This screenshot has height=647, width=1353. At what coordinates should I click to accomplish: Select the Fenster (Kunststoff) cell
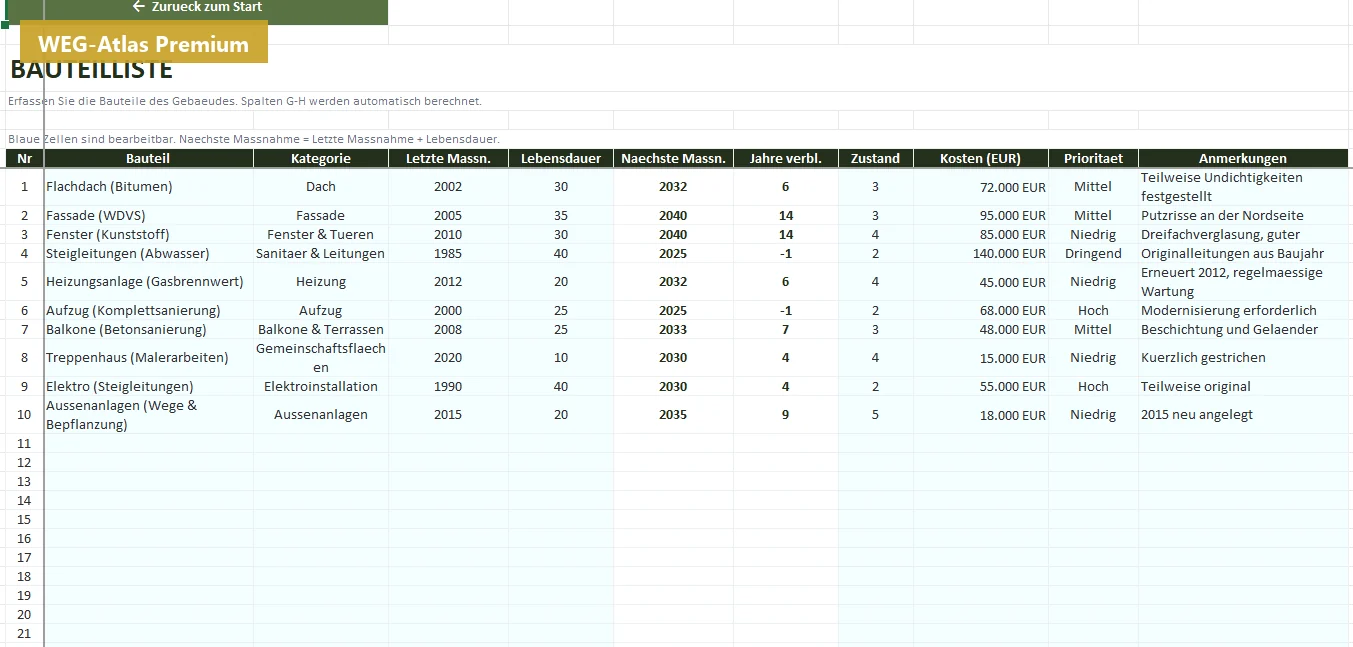click(148, 234)
